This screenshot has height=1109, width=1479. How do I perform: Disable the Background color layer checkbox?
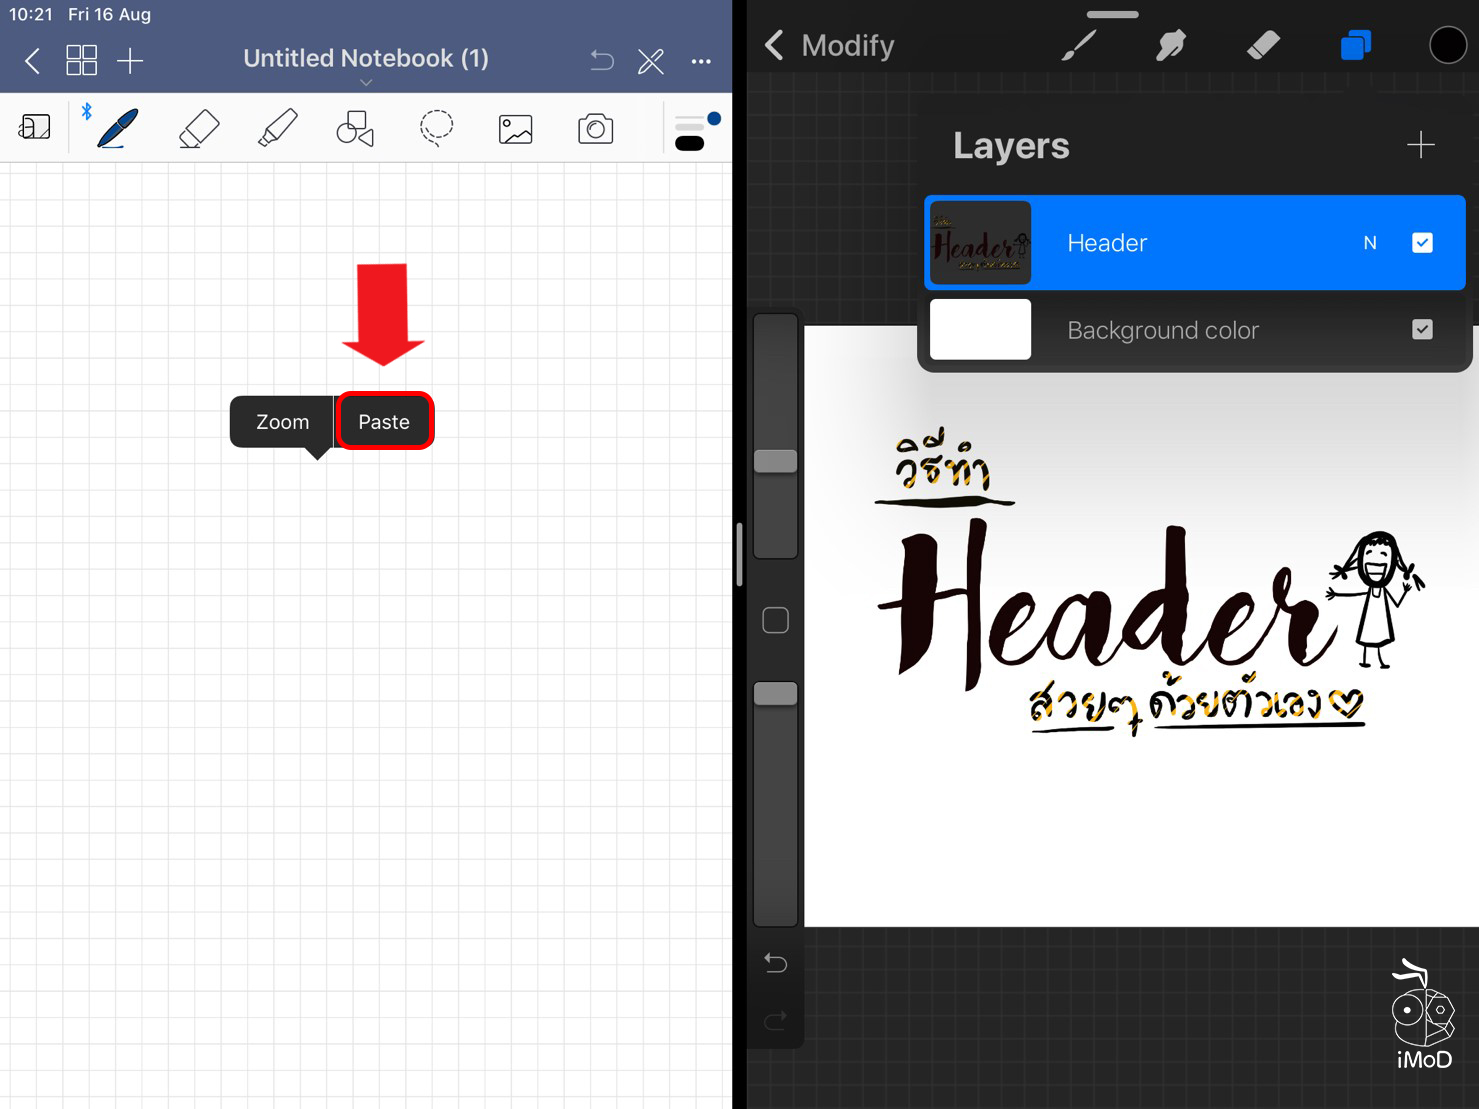click(x=1422, y=329)
